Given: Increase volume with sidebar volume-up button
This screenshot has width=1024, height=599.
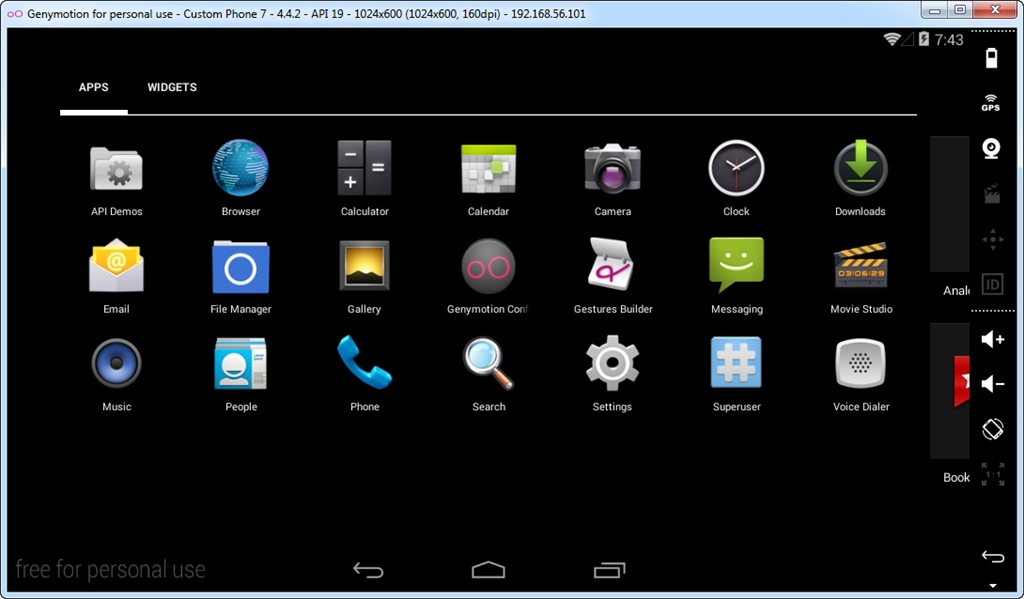Looking at the screenshot, I should [x=993, y=339].
